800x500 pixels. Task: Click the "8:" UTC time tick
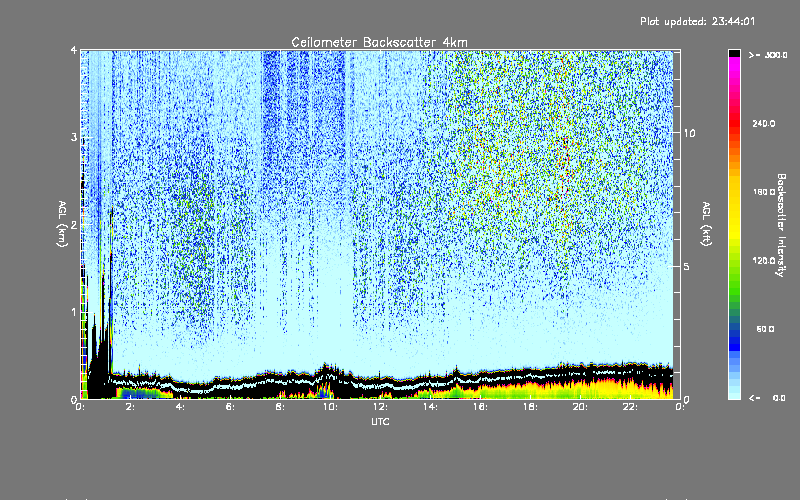click(281, 407)
